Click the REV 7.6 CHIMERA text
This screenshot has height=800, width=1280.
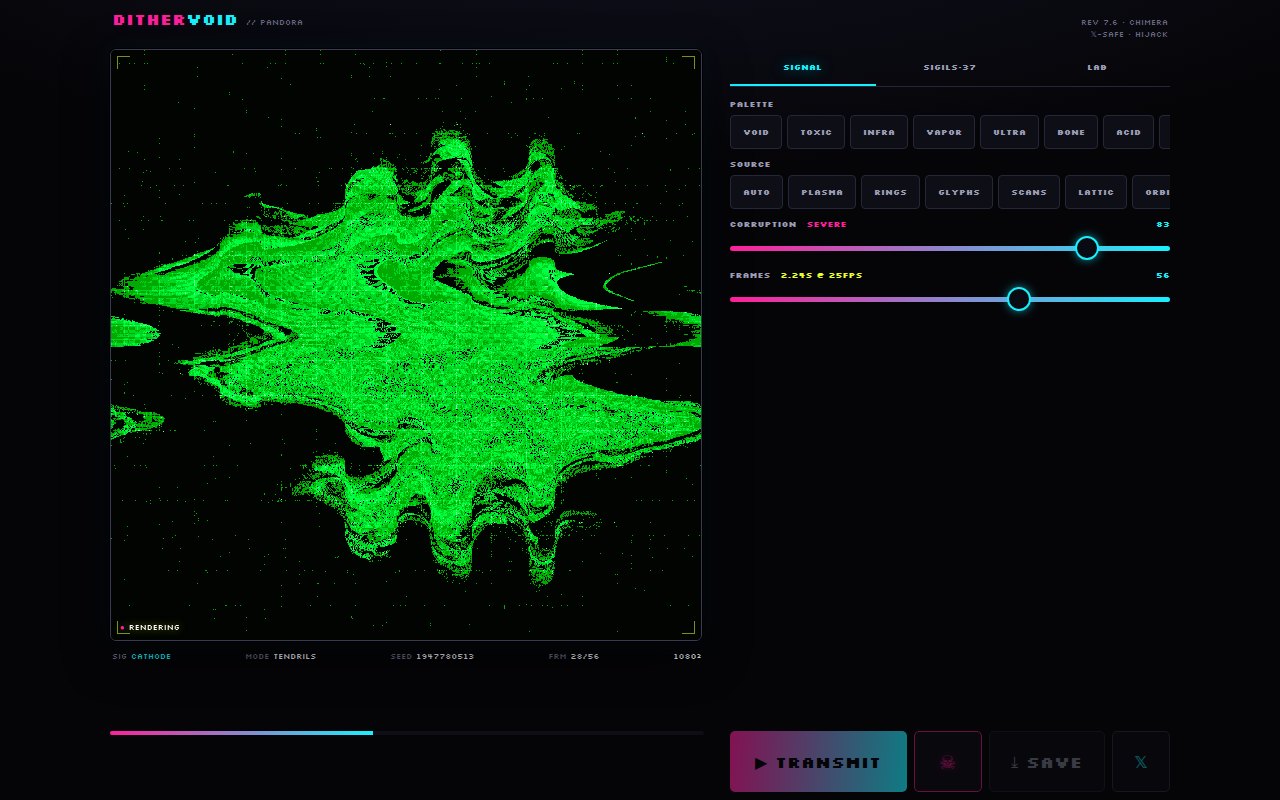[1124, 22]
